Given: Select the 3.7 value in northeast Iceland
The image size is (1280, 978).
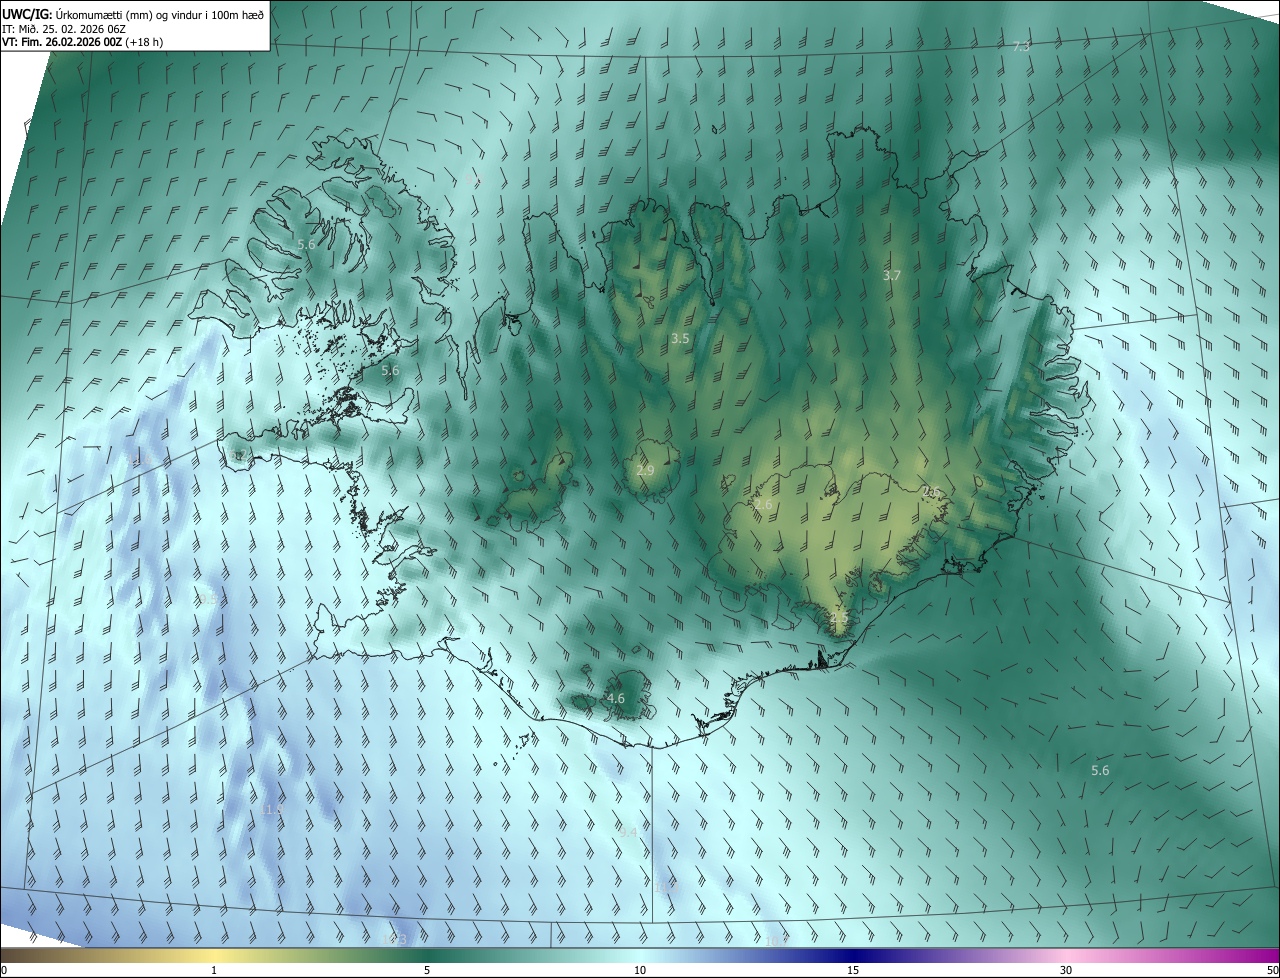Looking at the screenshot, I should pos(892,275).
